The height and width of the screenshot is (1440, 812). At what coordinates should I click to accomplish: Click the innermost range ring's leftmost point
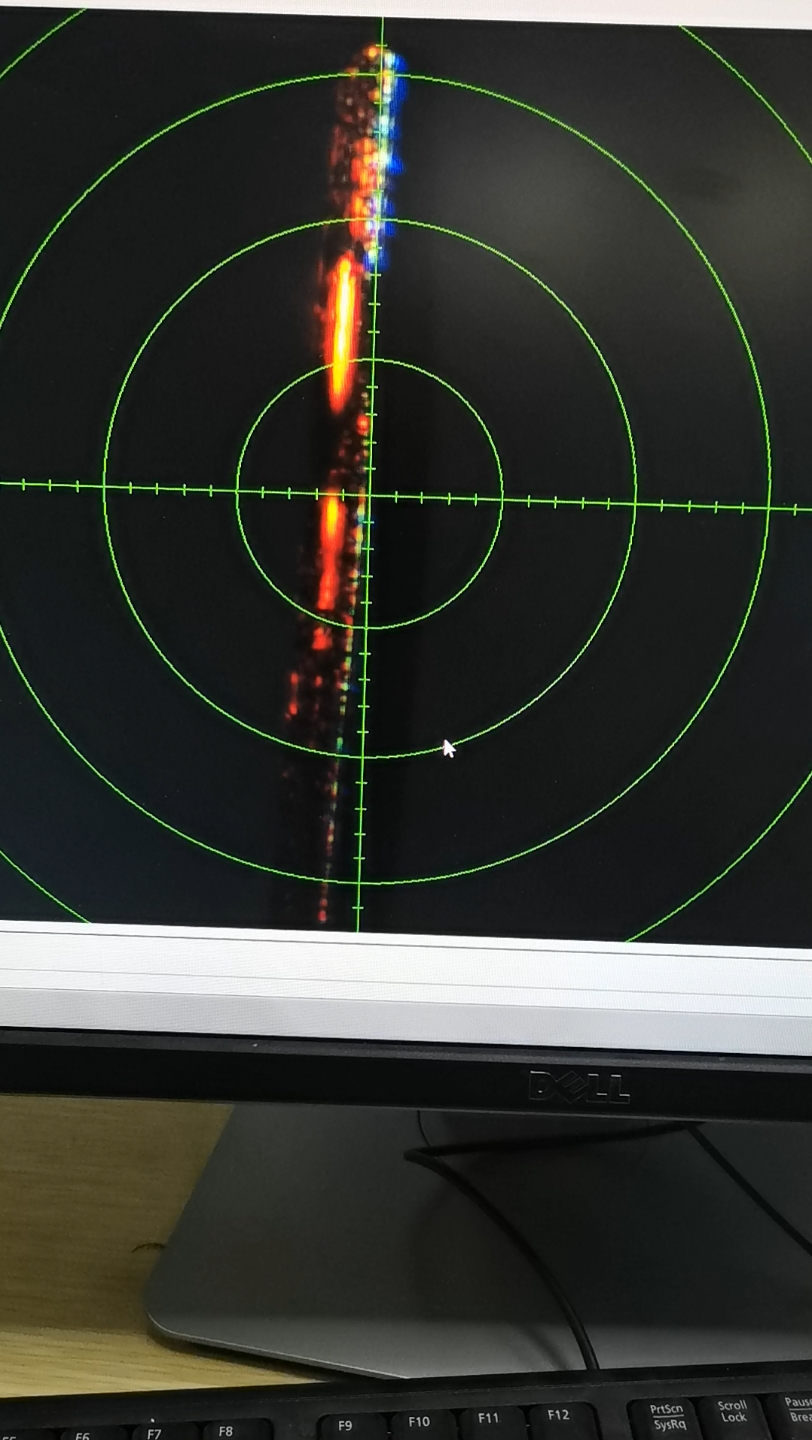[x=237, y=490]
